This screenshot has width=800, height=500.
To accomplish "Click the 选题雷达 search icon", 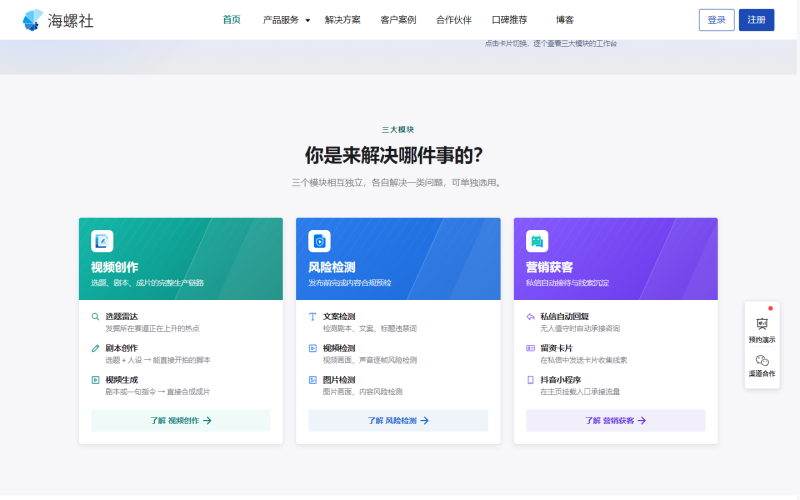I will [95, 316].
